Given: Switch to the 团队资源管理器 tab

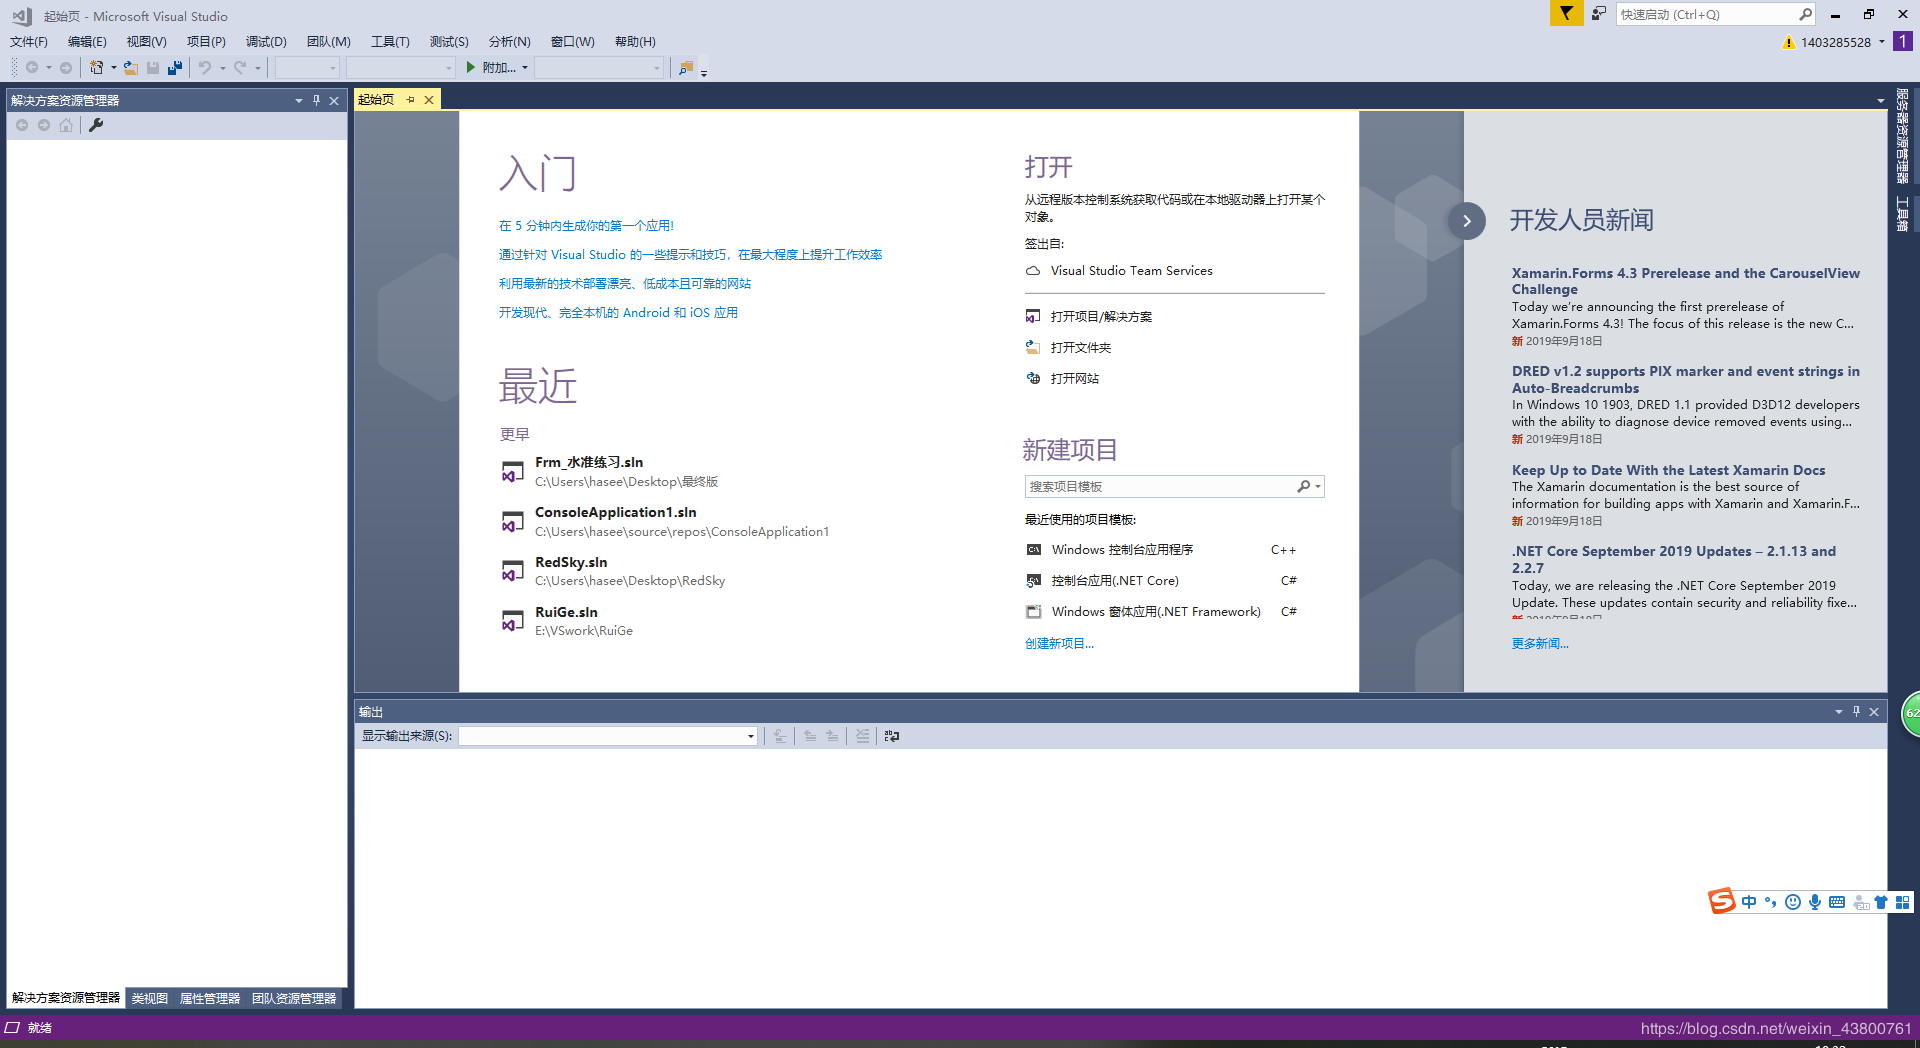Looking at the screenshot, I should (294, 998).
